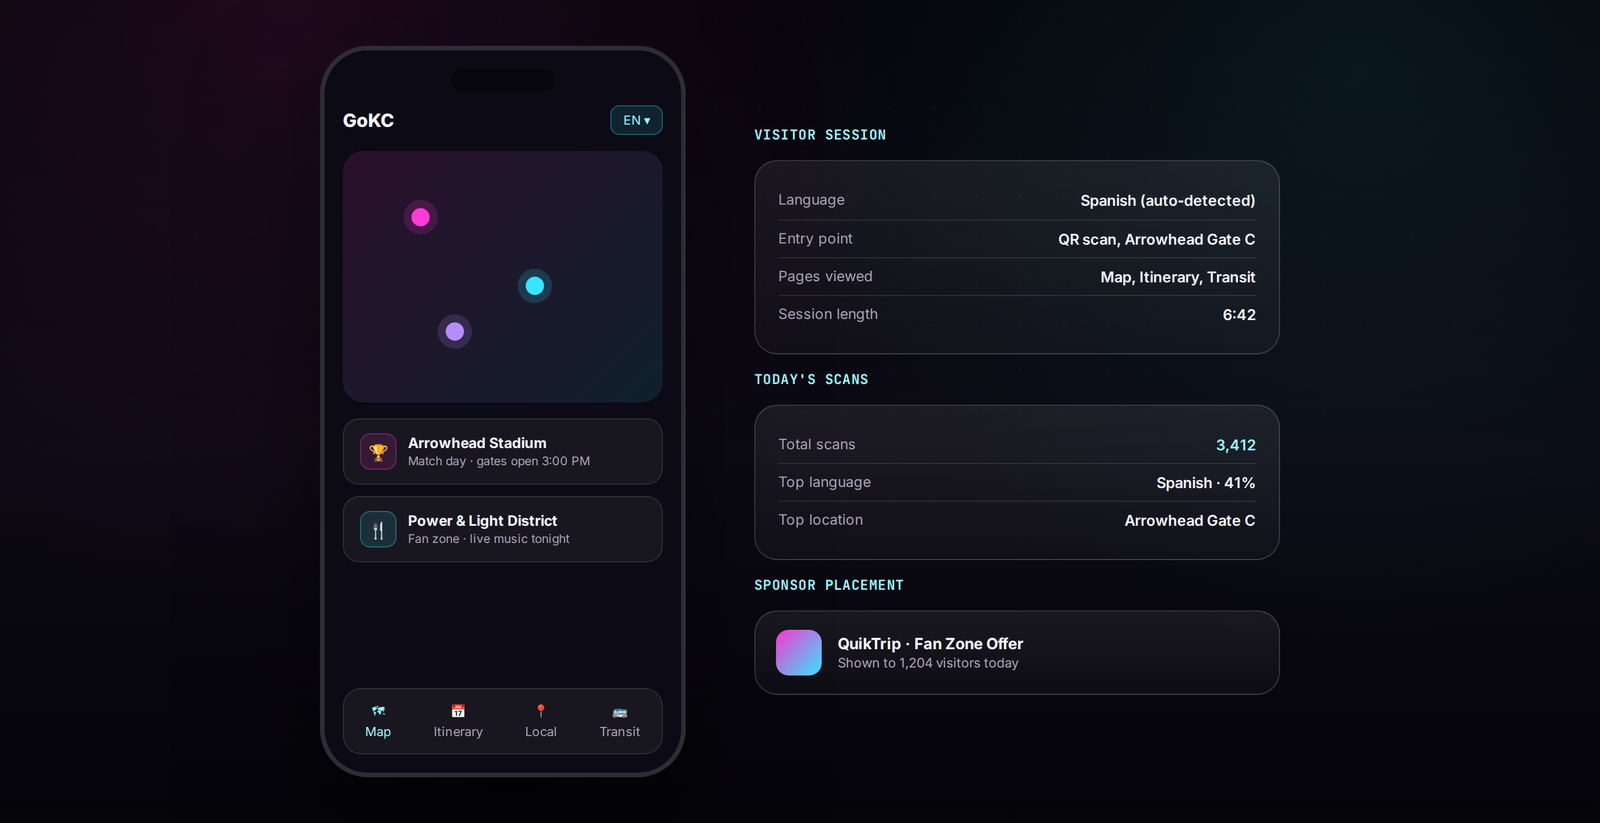Click 'Shown to 1,204 visitors today' text
The width and height of the screenshot is (1600, 823).
pyautogui.click(x=928, y=663)
